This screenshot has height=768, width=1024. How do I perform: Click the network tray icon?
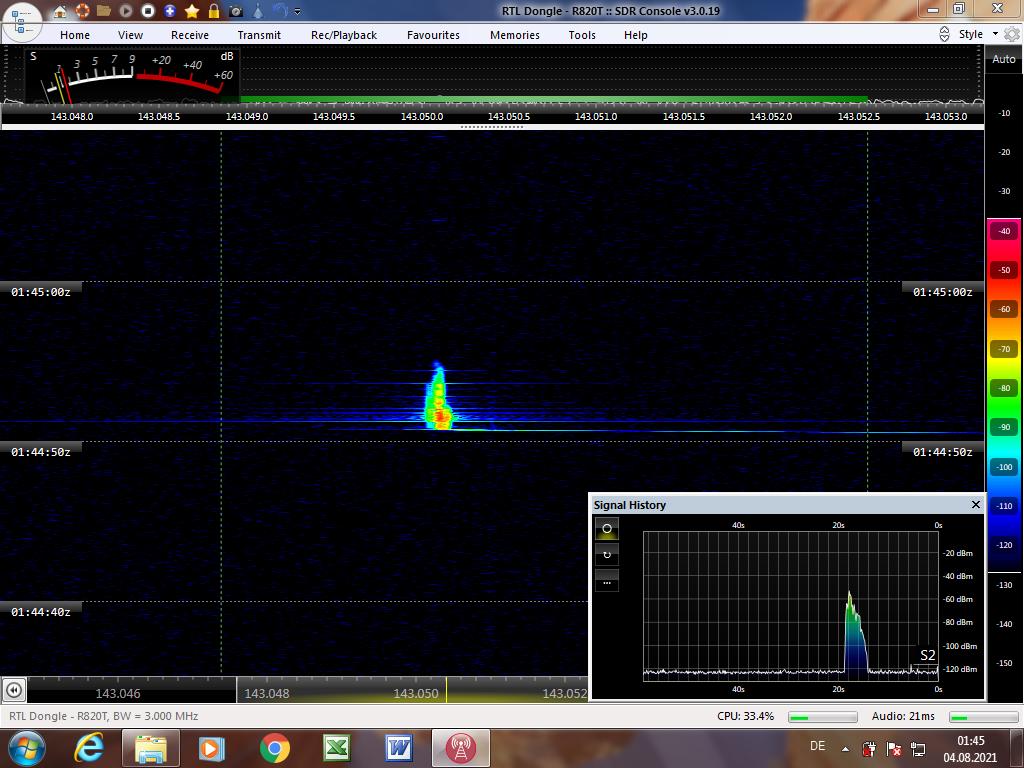[x=918, y=748]
